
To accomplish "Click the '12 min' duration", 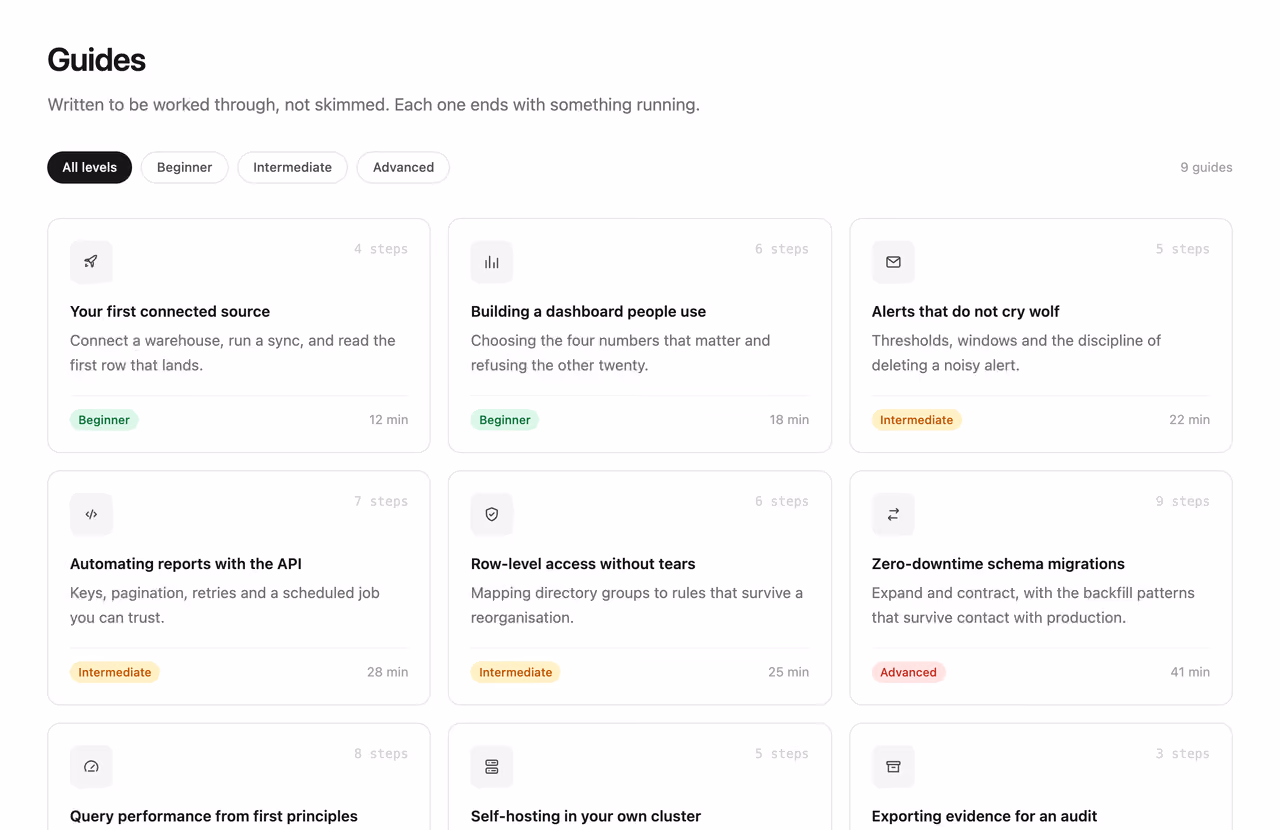I will [389, 420].
